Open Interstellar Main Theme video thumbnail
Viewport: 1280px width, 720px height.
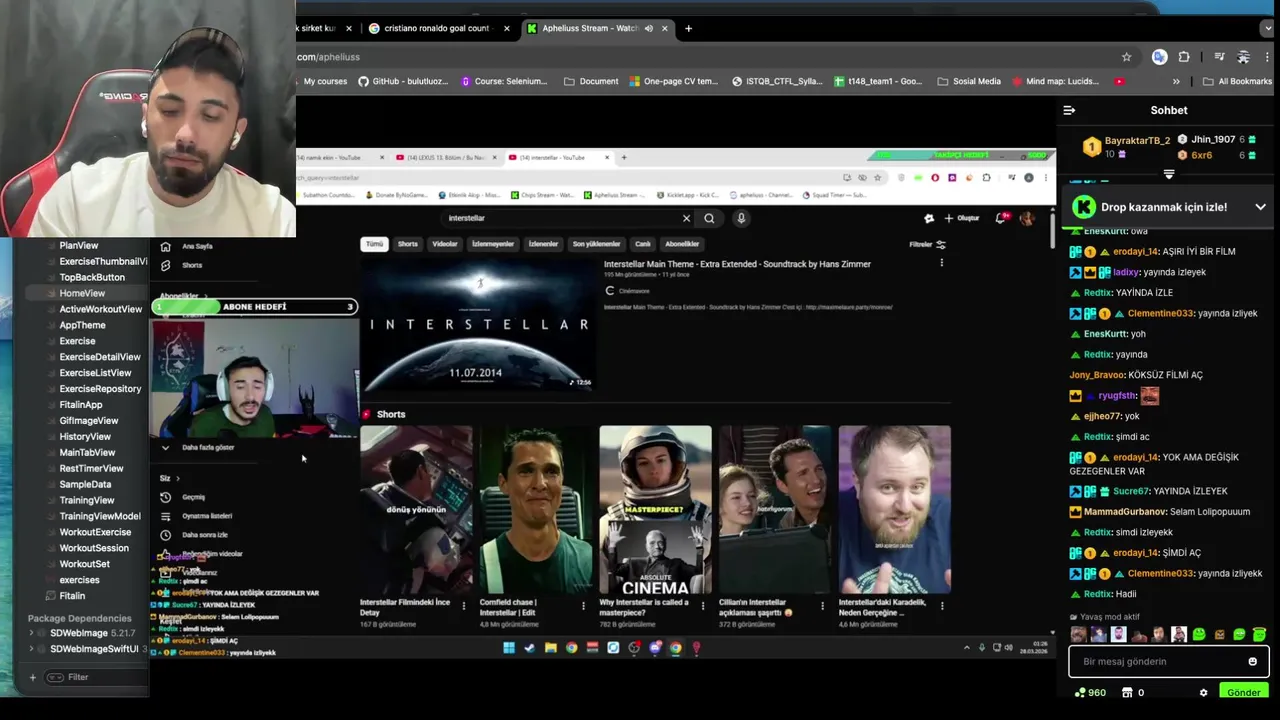(478, 324)
